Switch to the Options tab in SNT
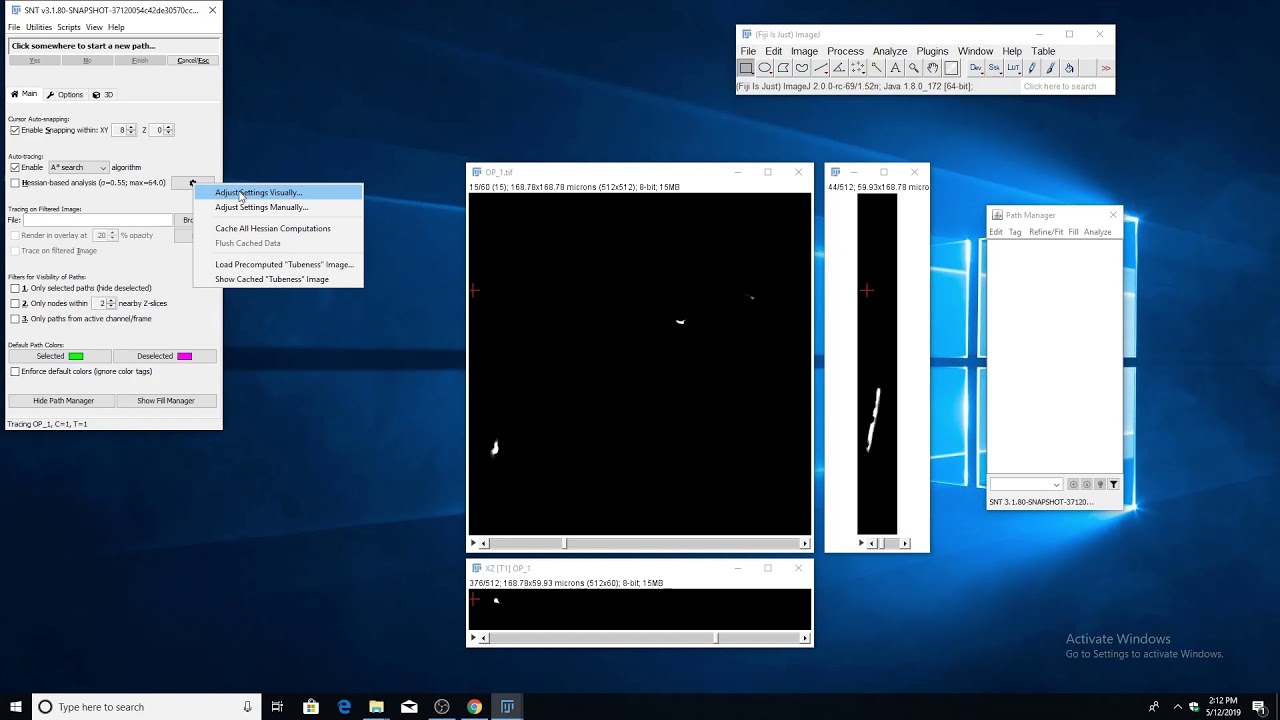The height and width of the screenshot is (720, 1280). click(65, 95)
